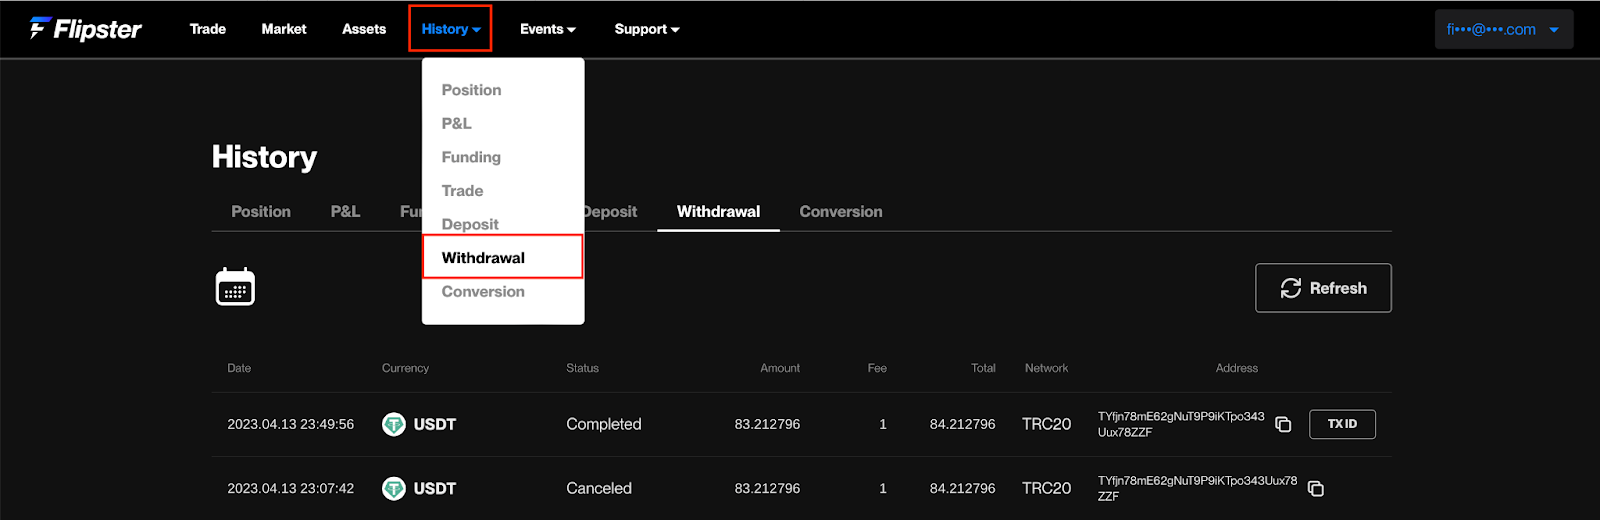Click the Completed status text

604,424
